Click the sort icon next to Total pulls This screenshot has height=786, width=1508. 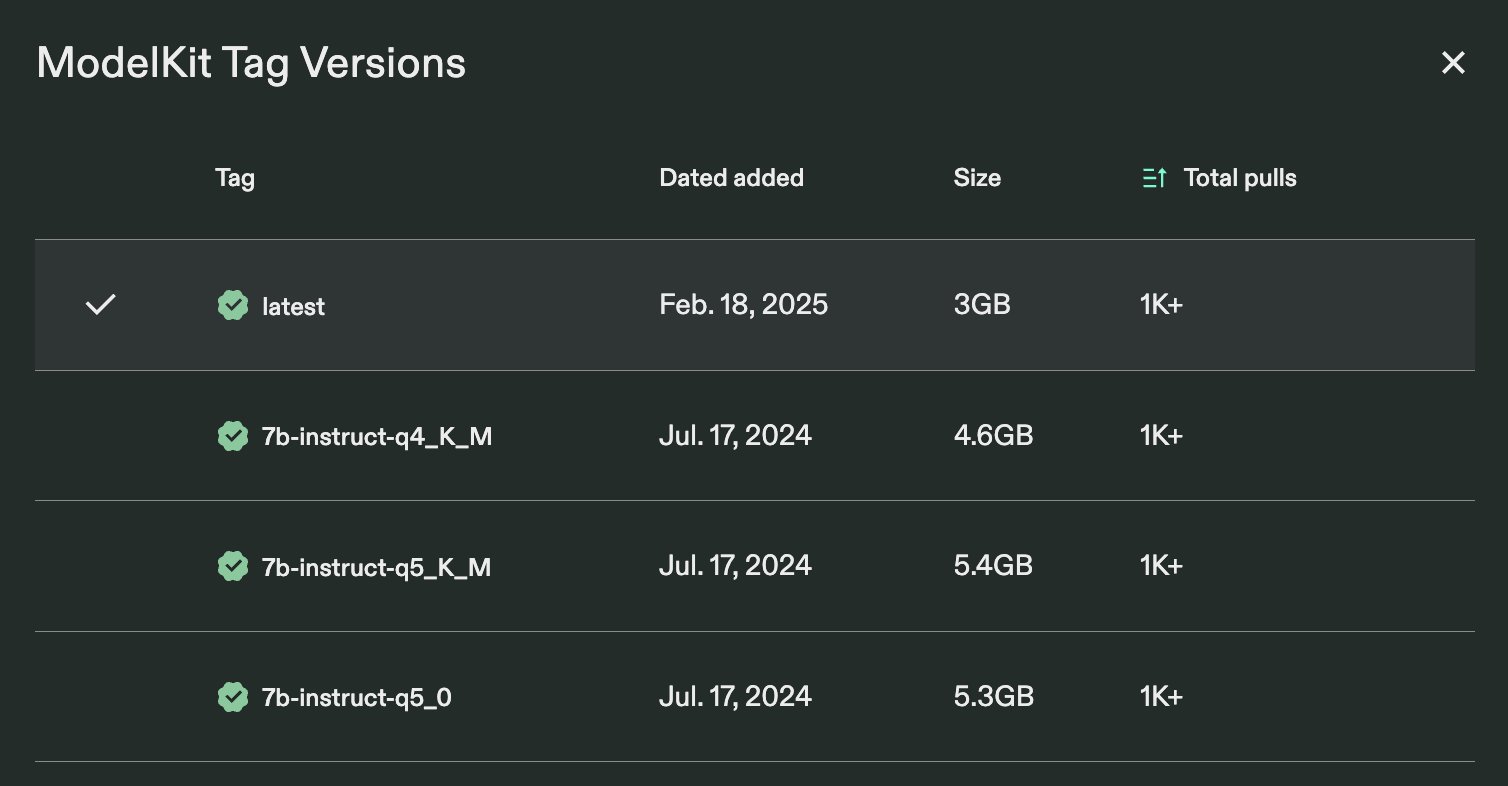pos(1154,177)
